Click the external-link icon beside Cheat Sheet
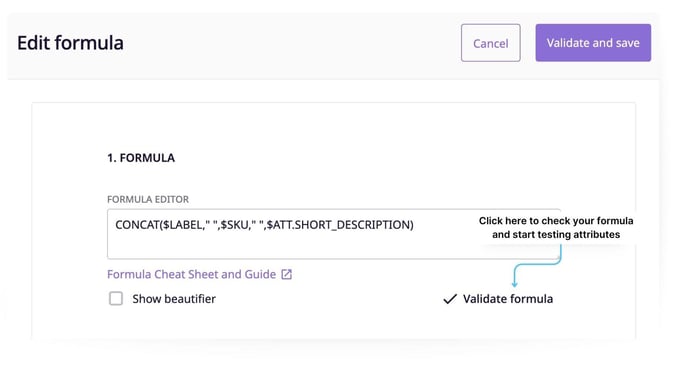 pyautogui.click(x=287, y=274)
